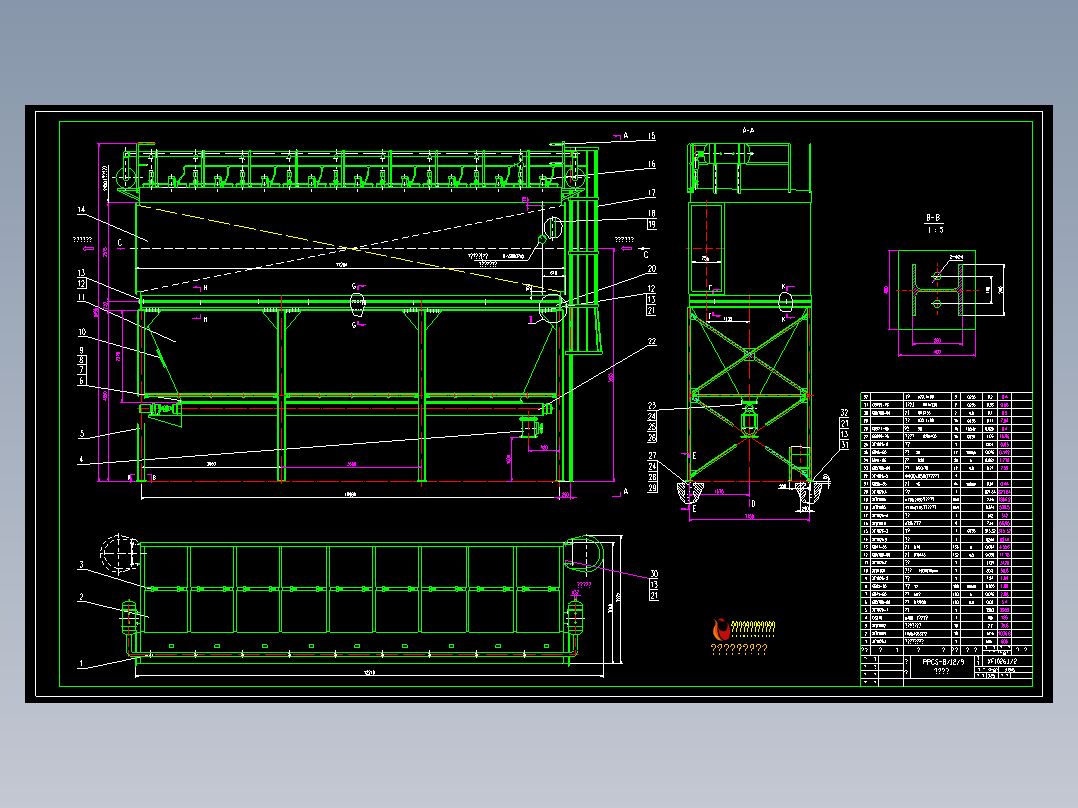Select the part callout number 15
Viewport: 1078px width, 808px height.
651,136
